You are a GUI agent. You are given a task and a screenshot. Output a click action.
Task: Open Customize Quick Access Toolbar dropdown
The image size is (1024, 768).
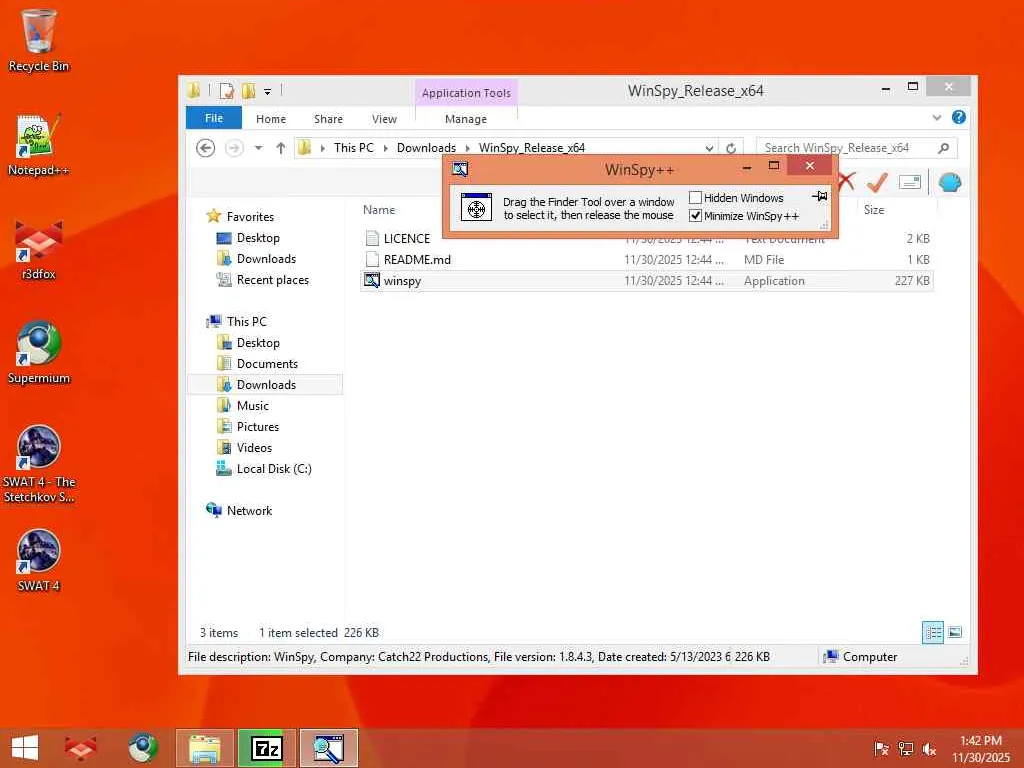(267, 91)
